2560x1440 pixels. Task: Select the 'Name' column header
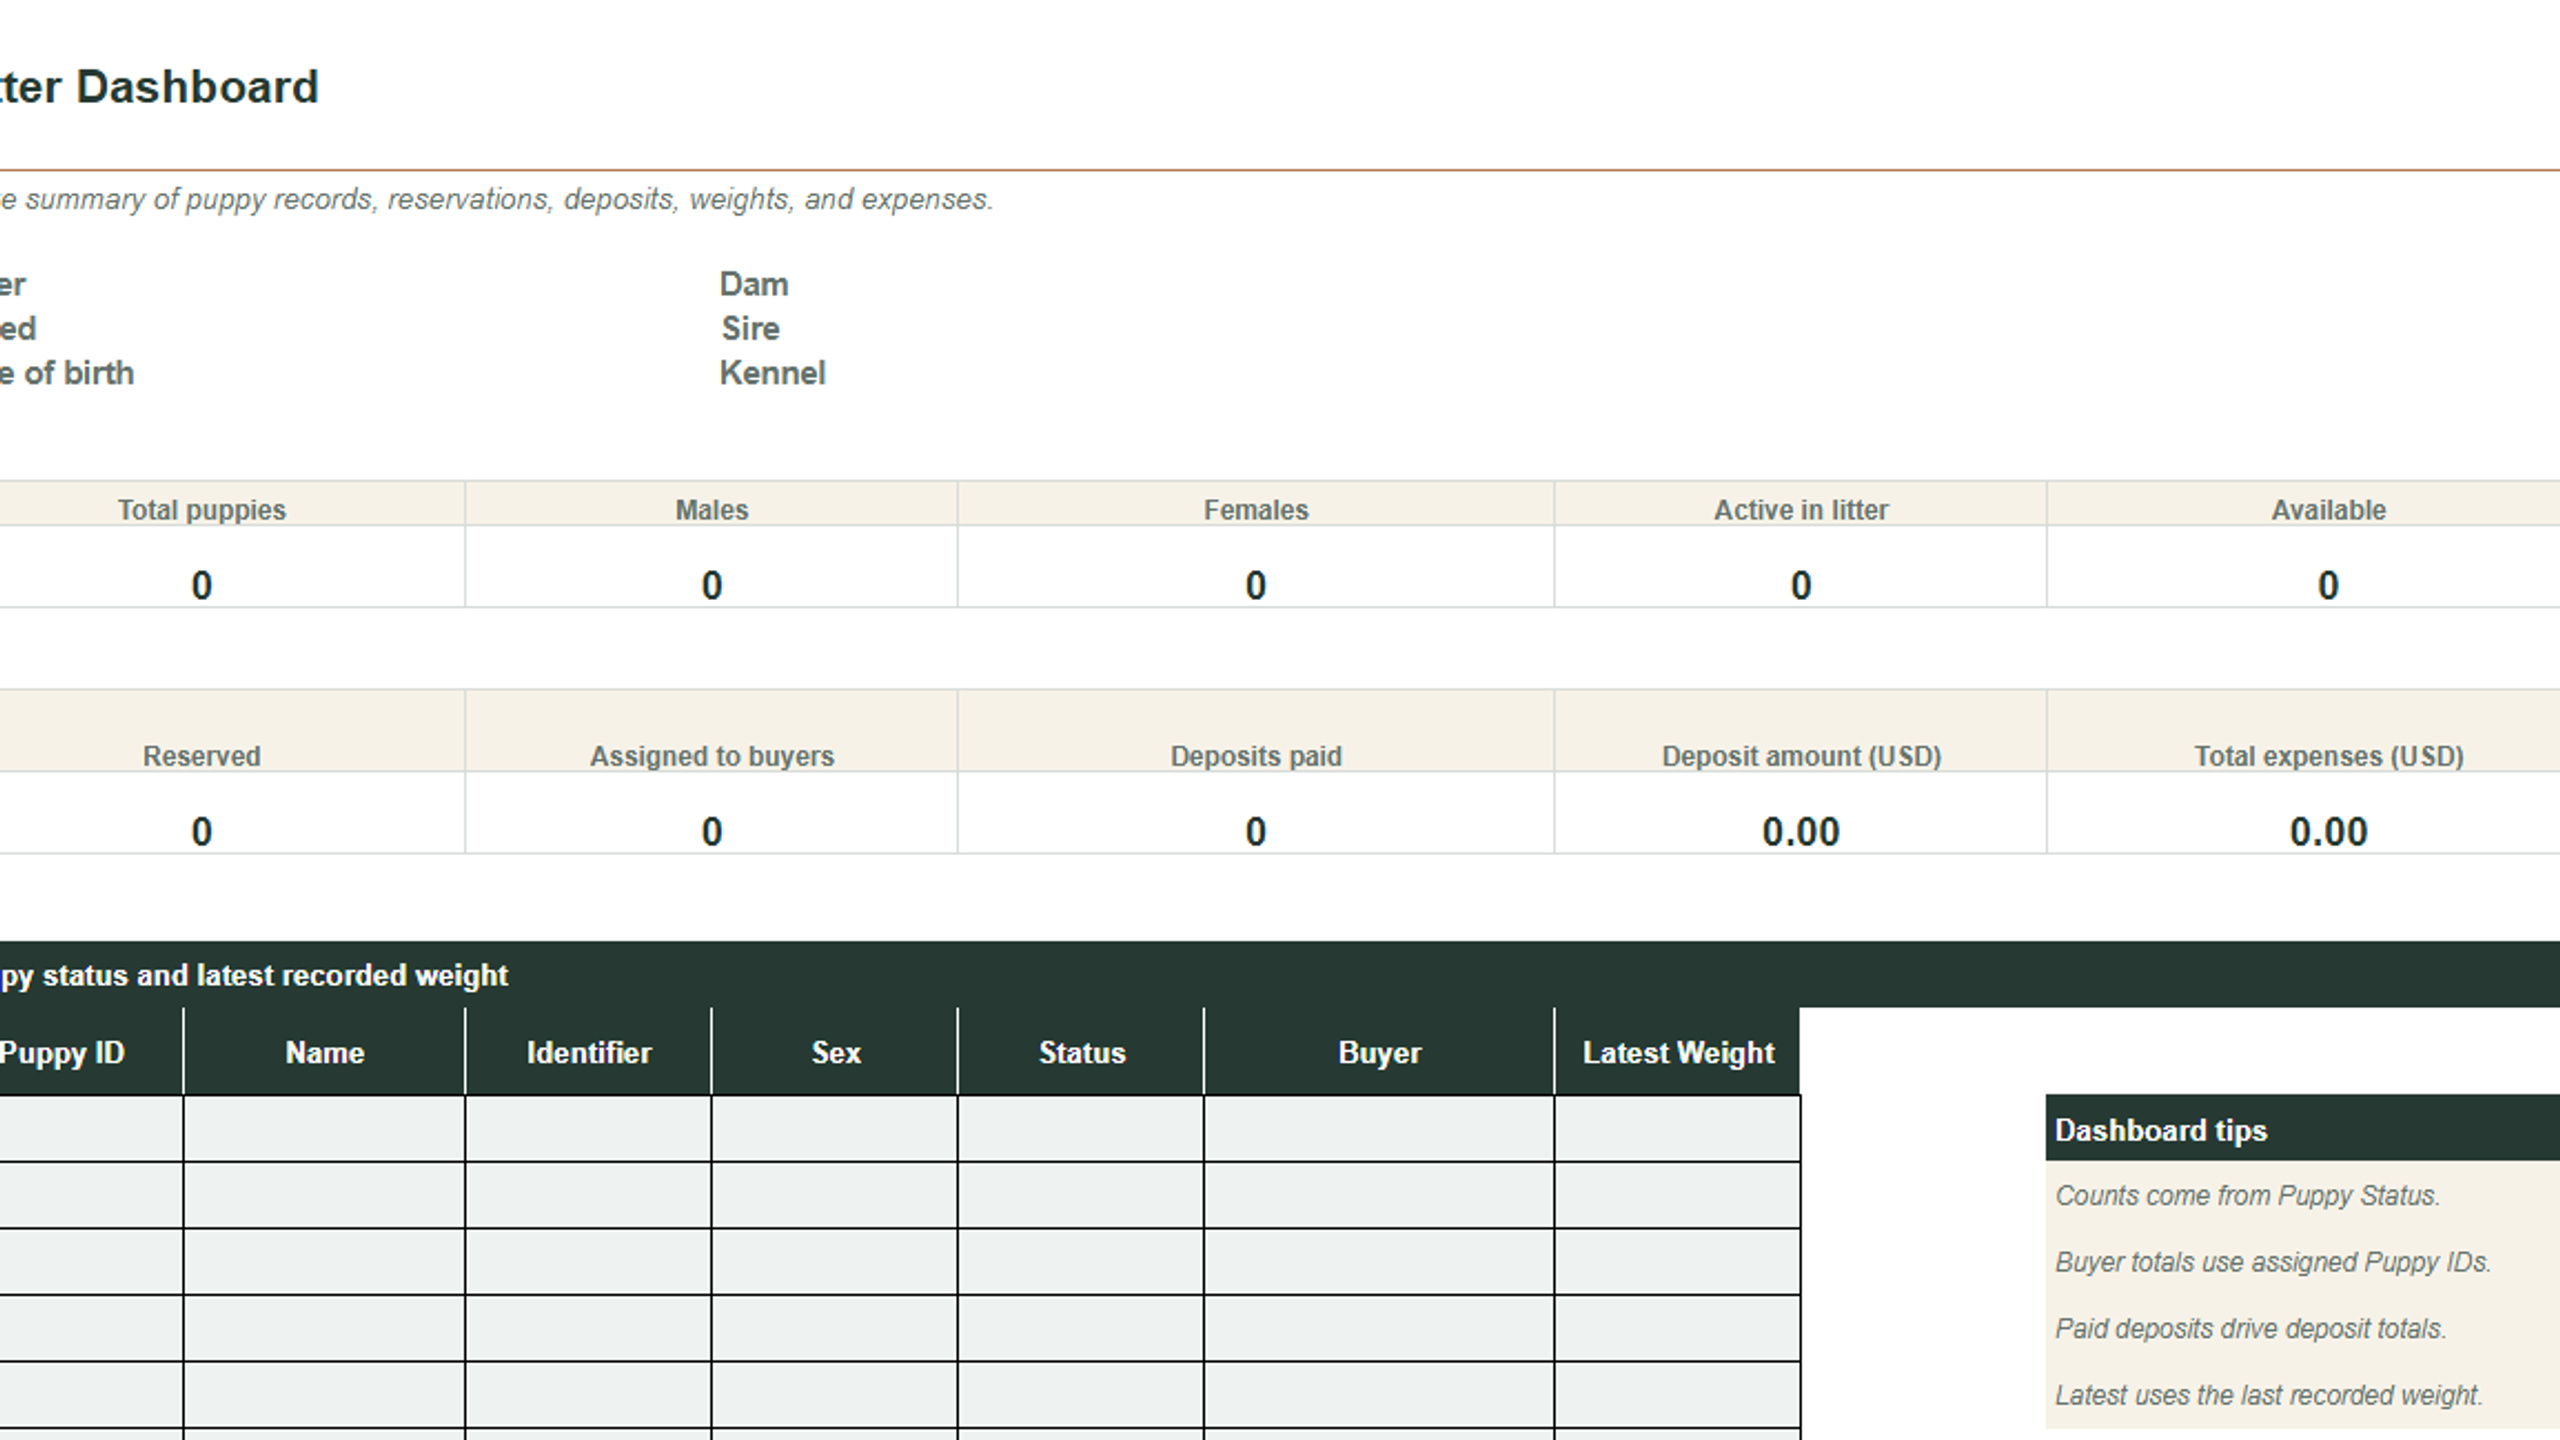(324, 1052)
